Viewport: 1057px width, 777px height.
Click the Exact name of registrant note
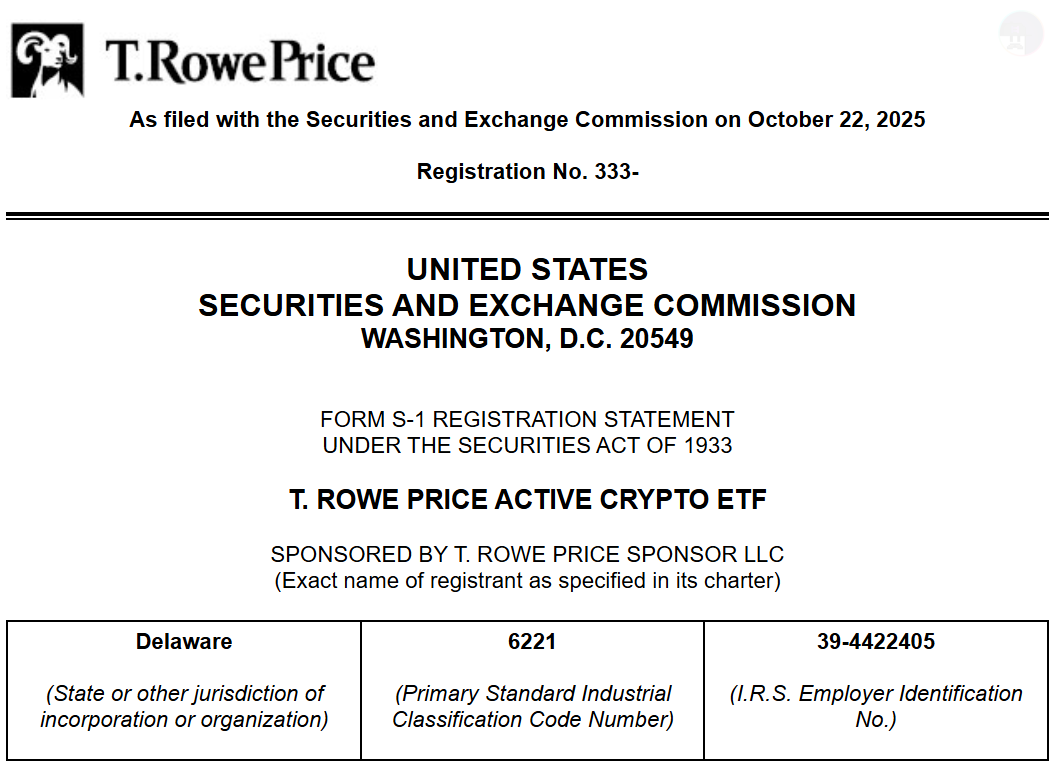(527, 580)
